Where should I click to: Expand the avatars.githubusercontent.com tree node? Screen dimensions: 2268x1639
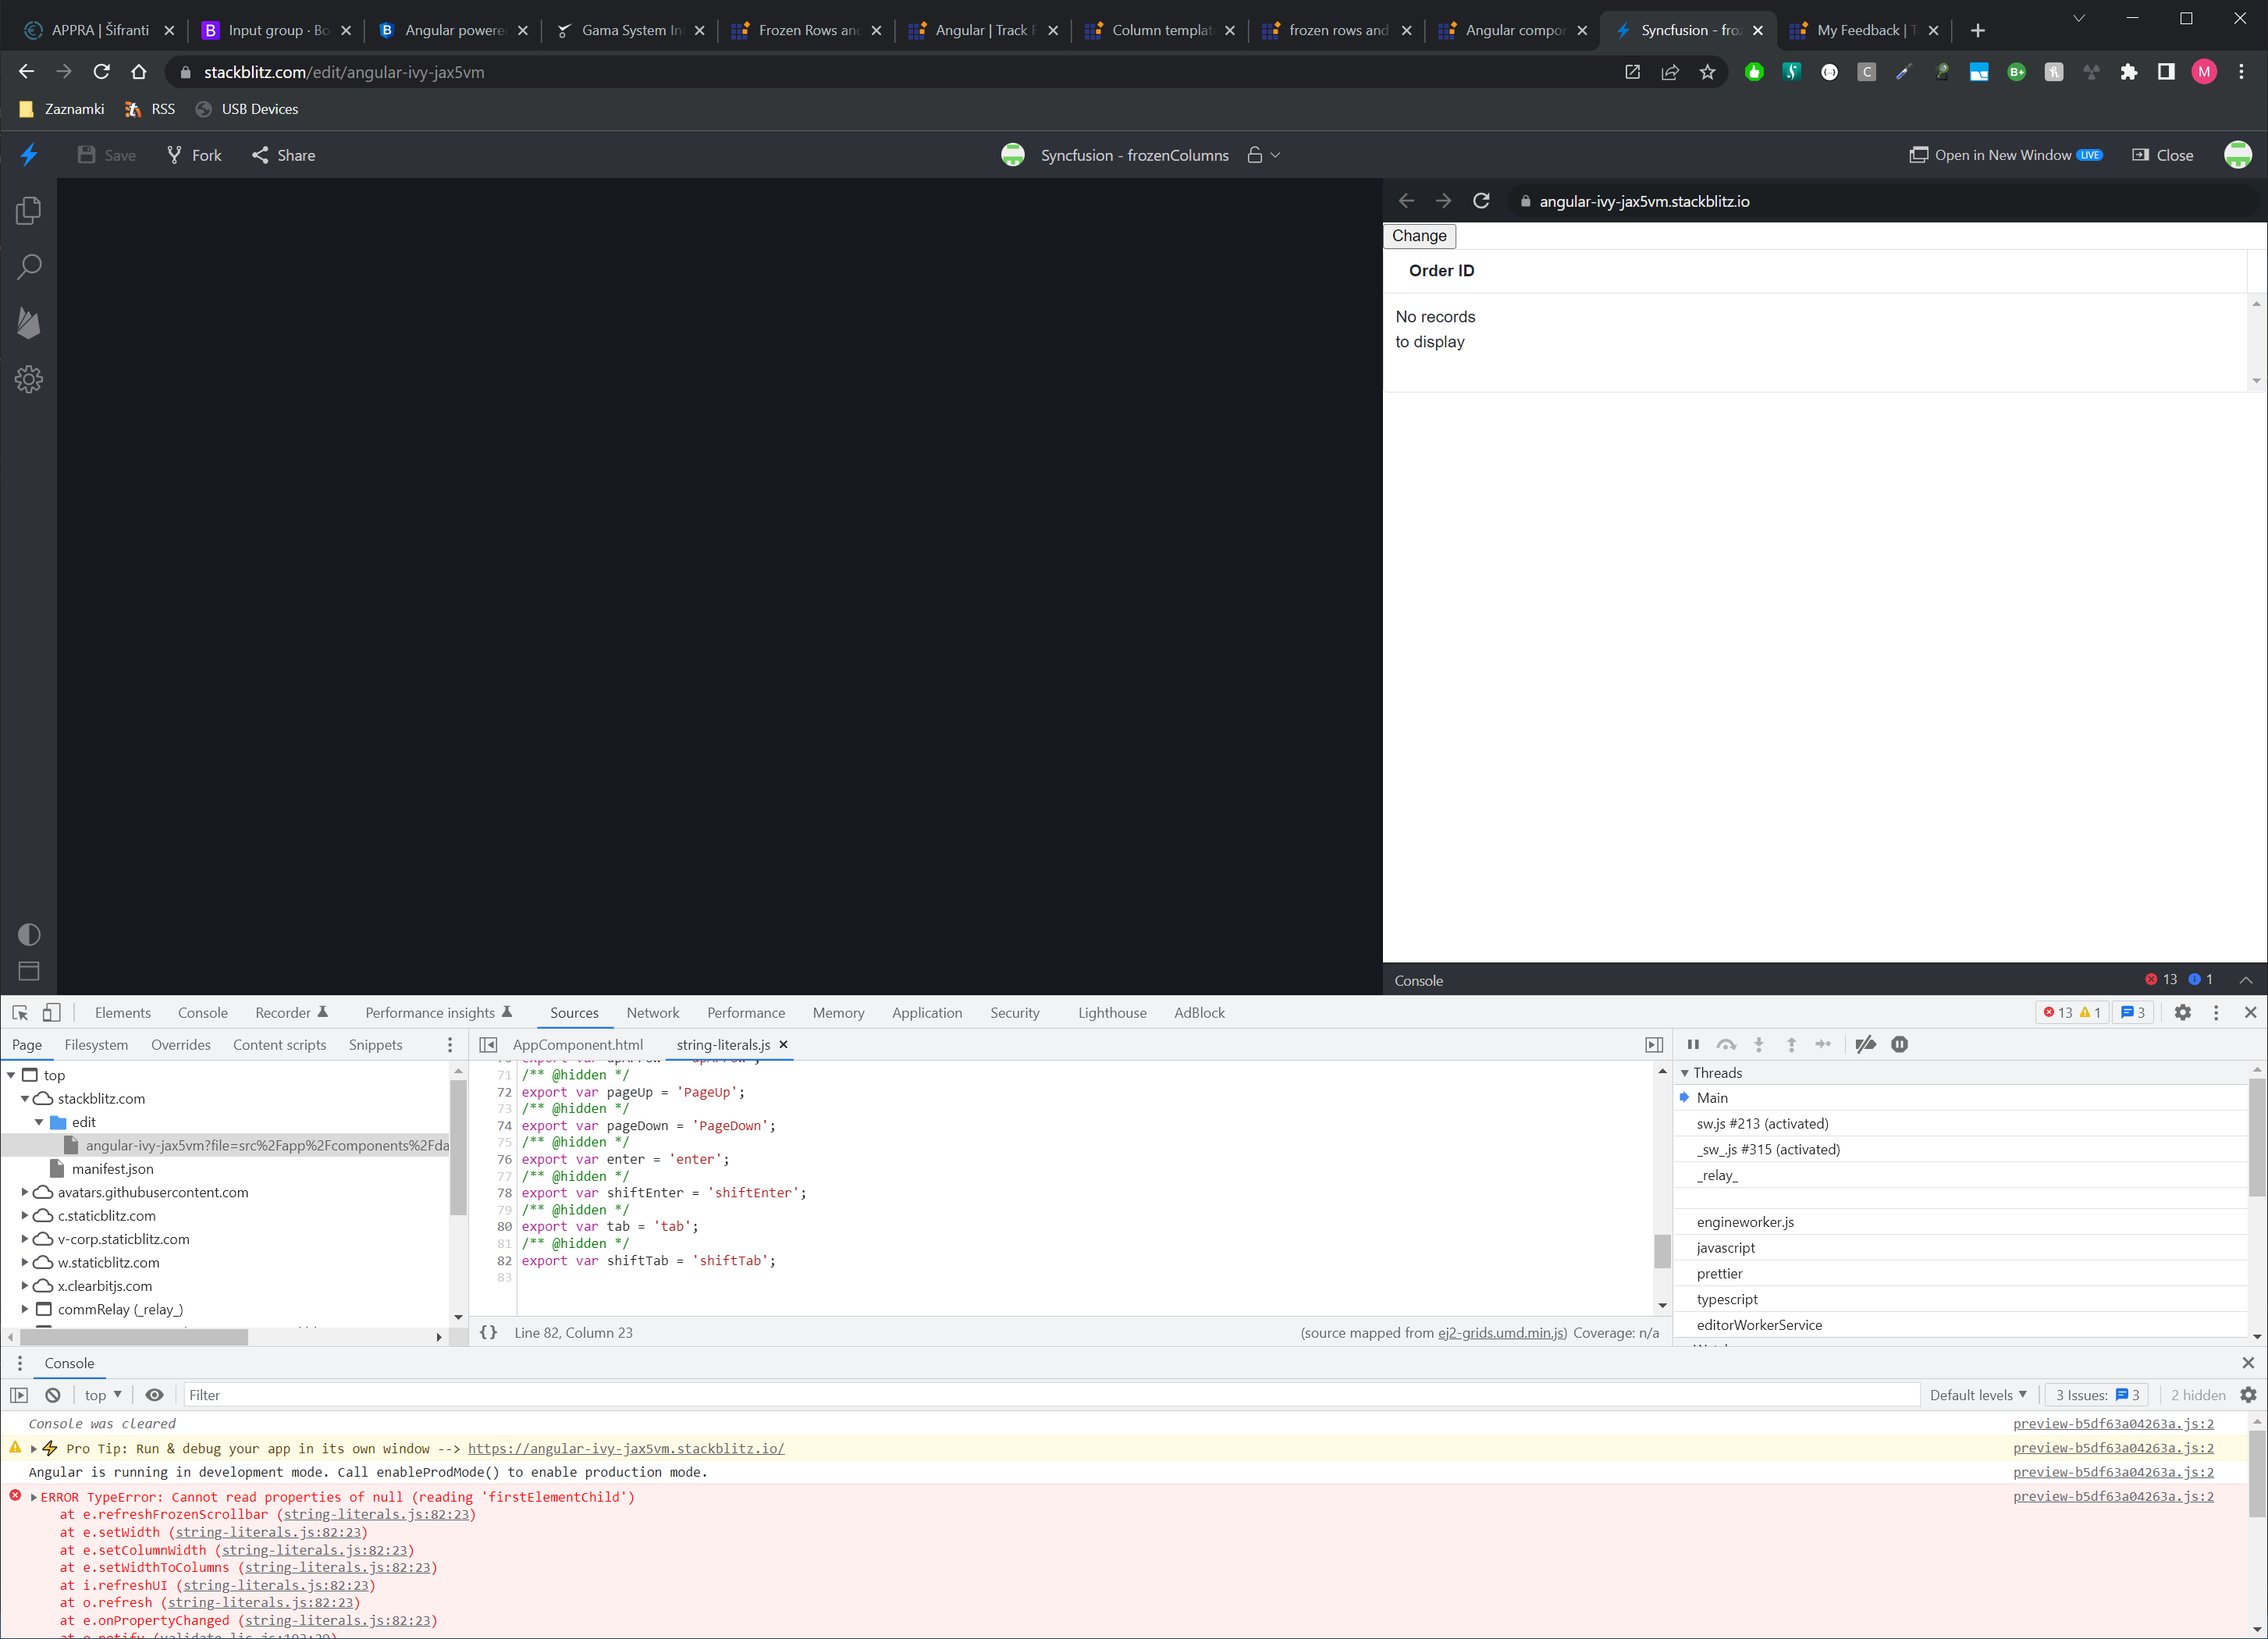coord(25,1192)
